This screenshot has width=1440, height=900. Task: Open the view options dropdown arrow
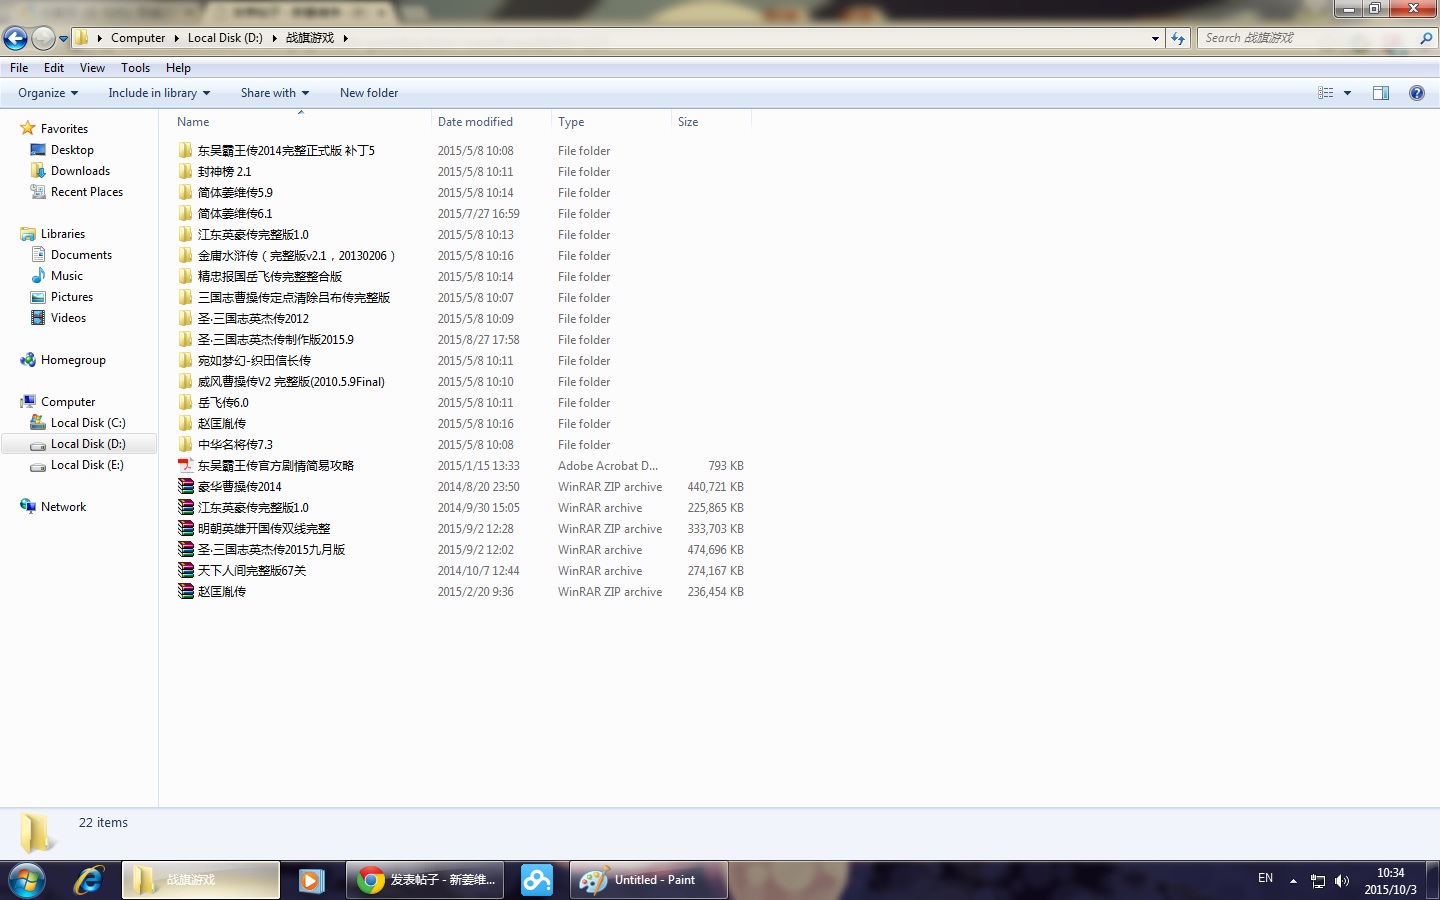1347,93
